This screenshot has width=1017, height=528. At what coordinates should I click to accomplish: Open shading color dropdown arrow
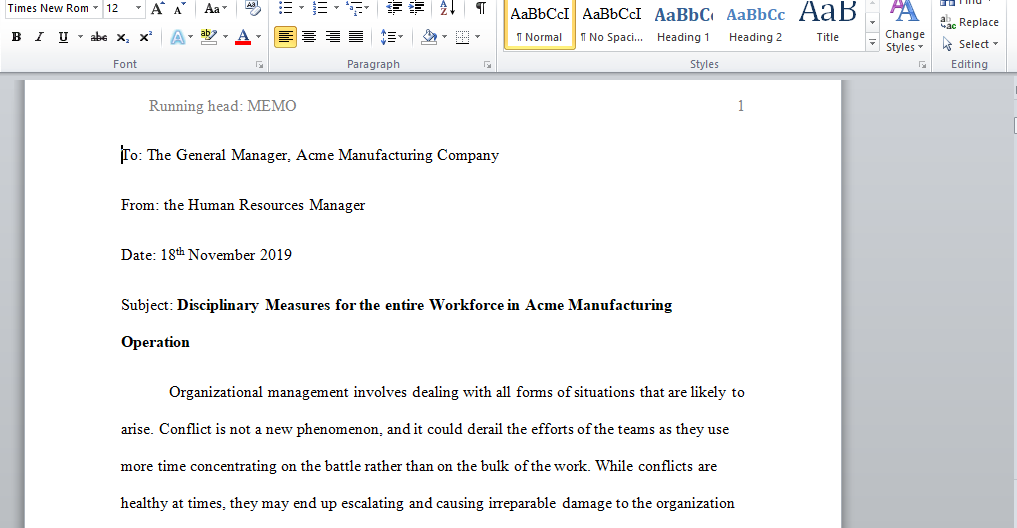(x=444, y=37)
